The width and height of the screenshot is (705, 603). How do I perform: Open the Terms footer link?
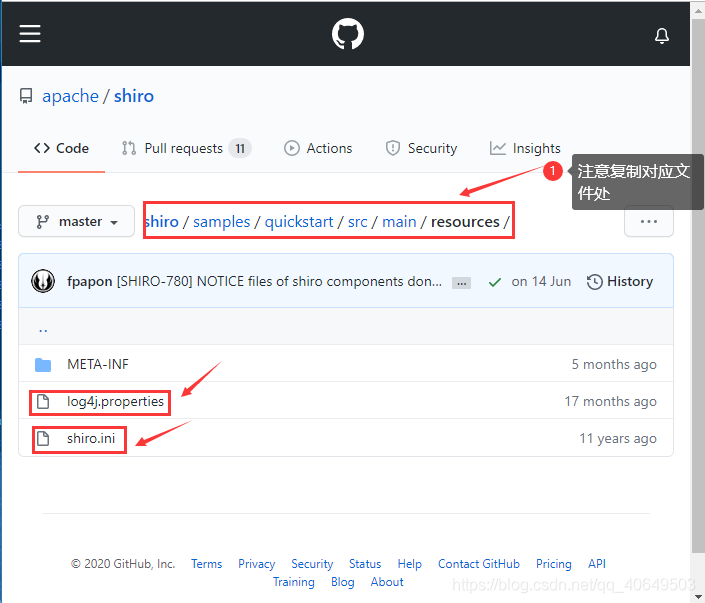coord(207,564)
